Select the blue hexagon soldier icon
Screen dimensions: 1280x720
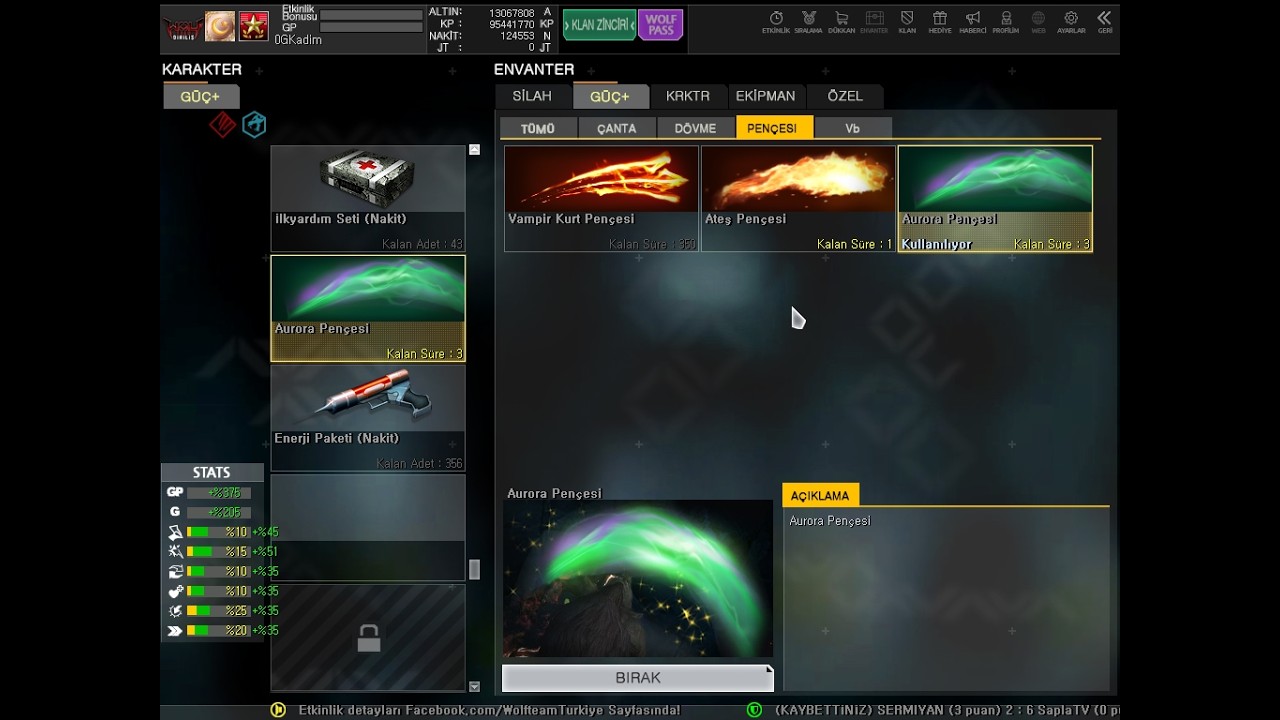point(254,124)
